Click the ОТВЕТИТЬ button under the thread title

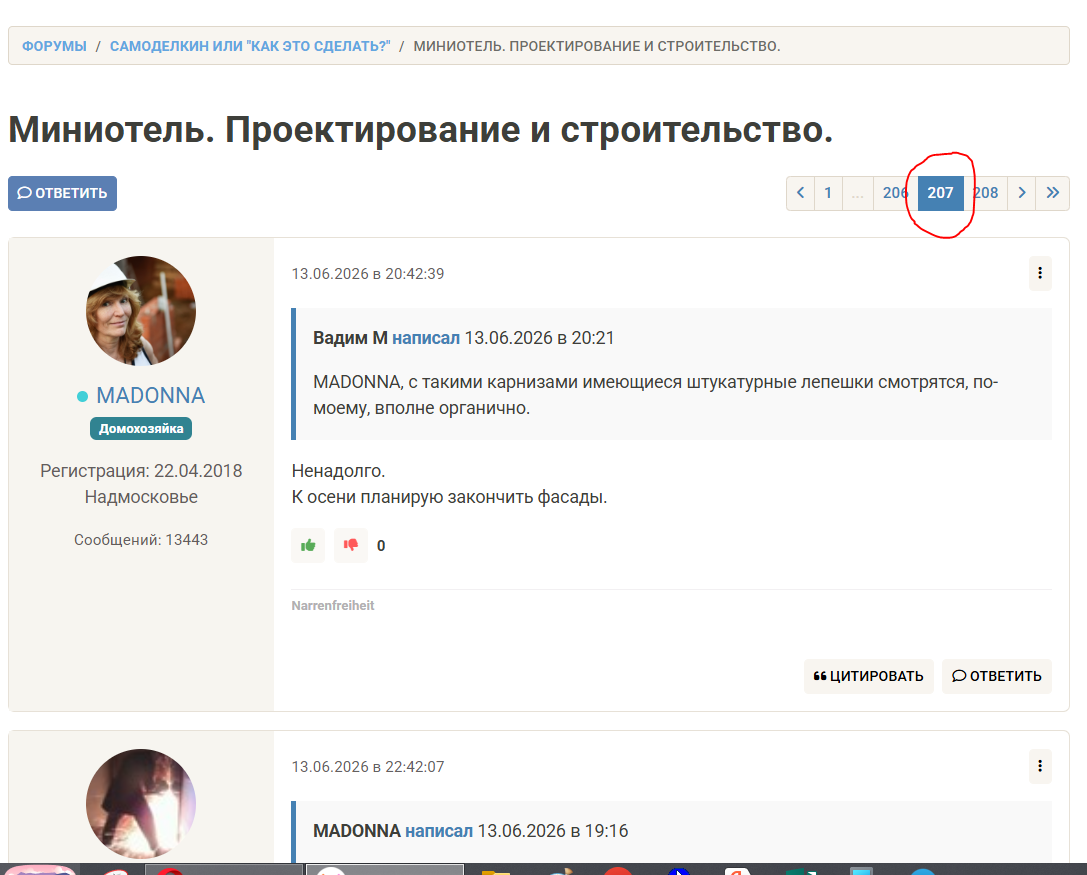coord(62,193)
